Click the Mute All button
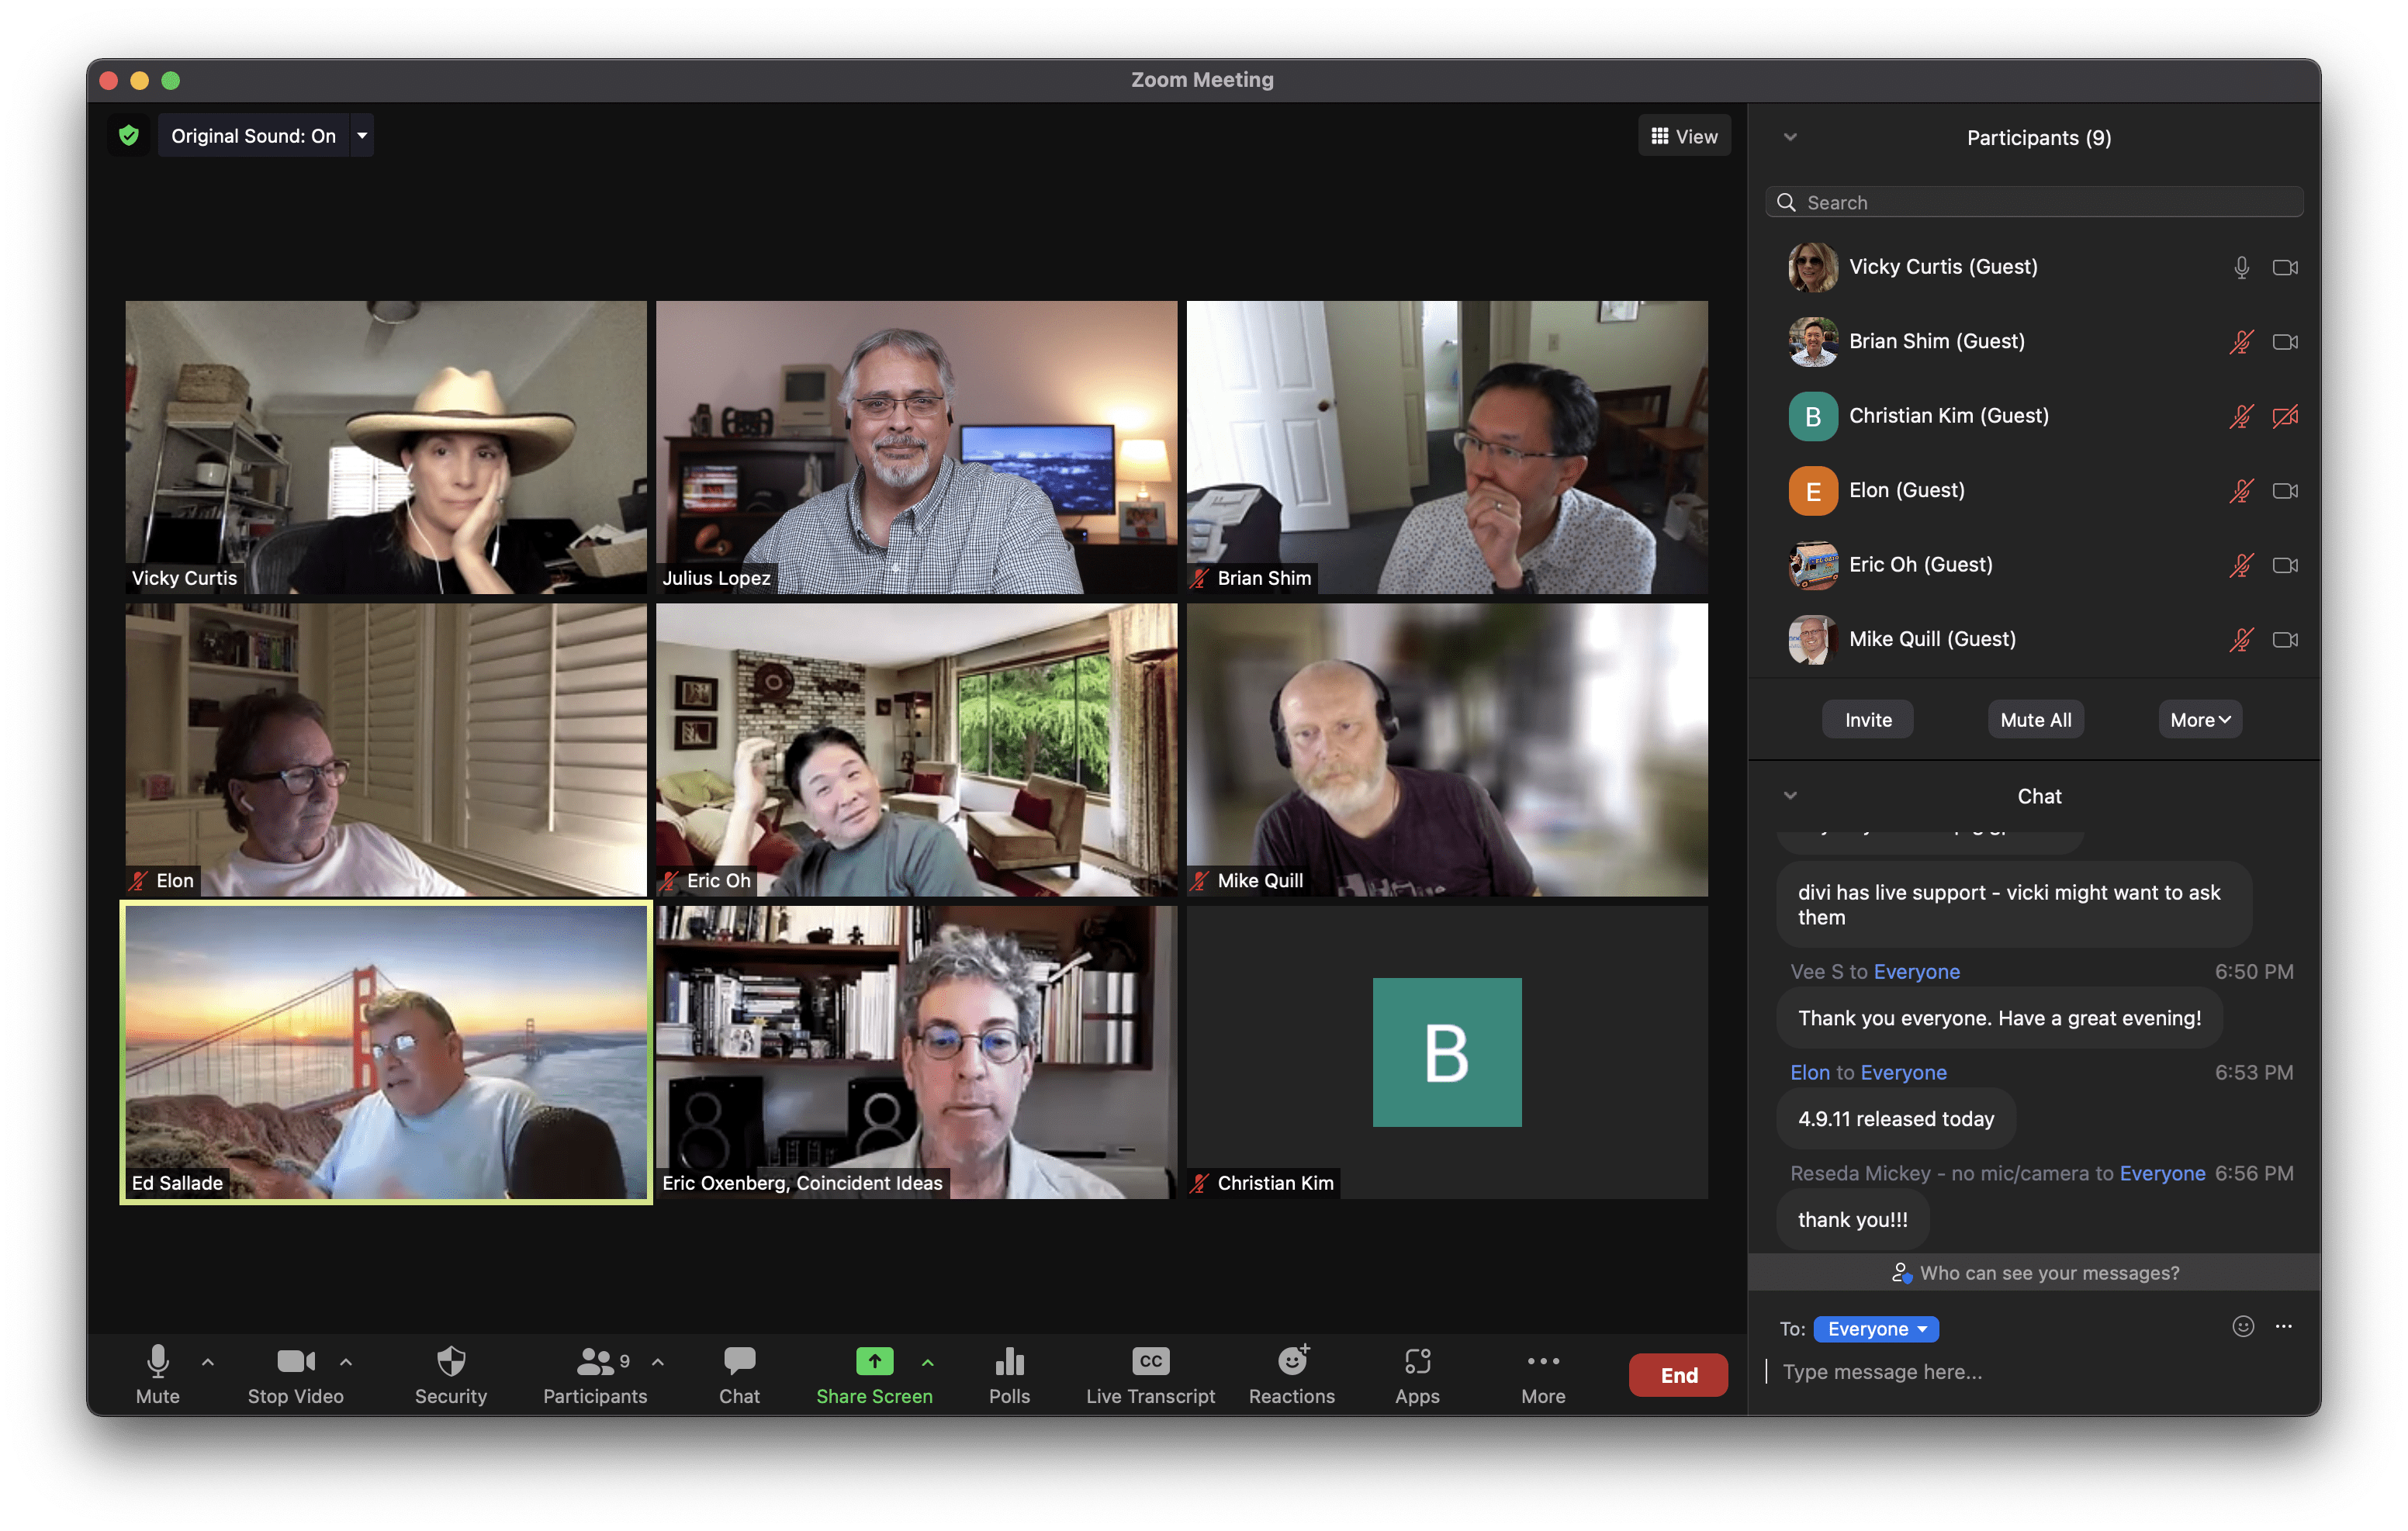This screenshot has width=2408, height=1531. (x=2035, y=720)
